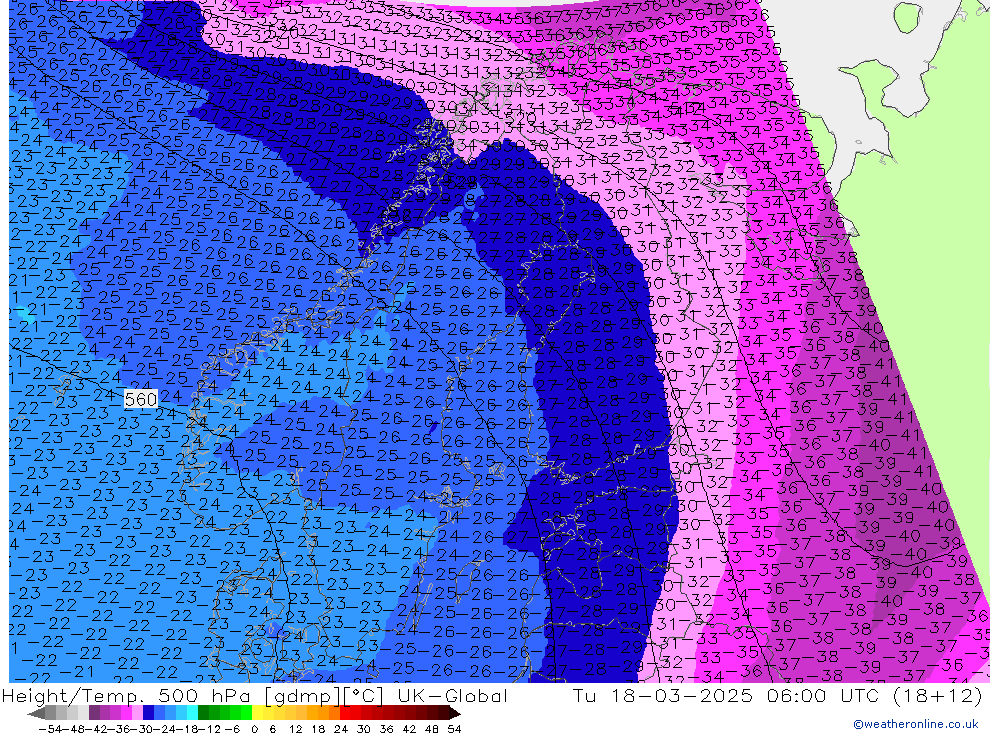The width and height of the screenshot is (1000, 733).
Task: Click the '-30' legend value
Action: coord(142,729)
